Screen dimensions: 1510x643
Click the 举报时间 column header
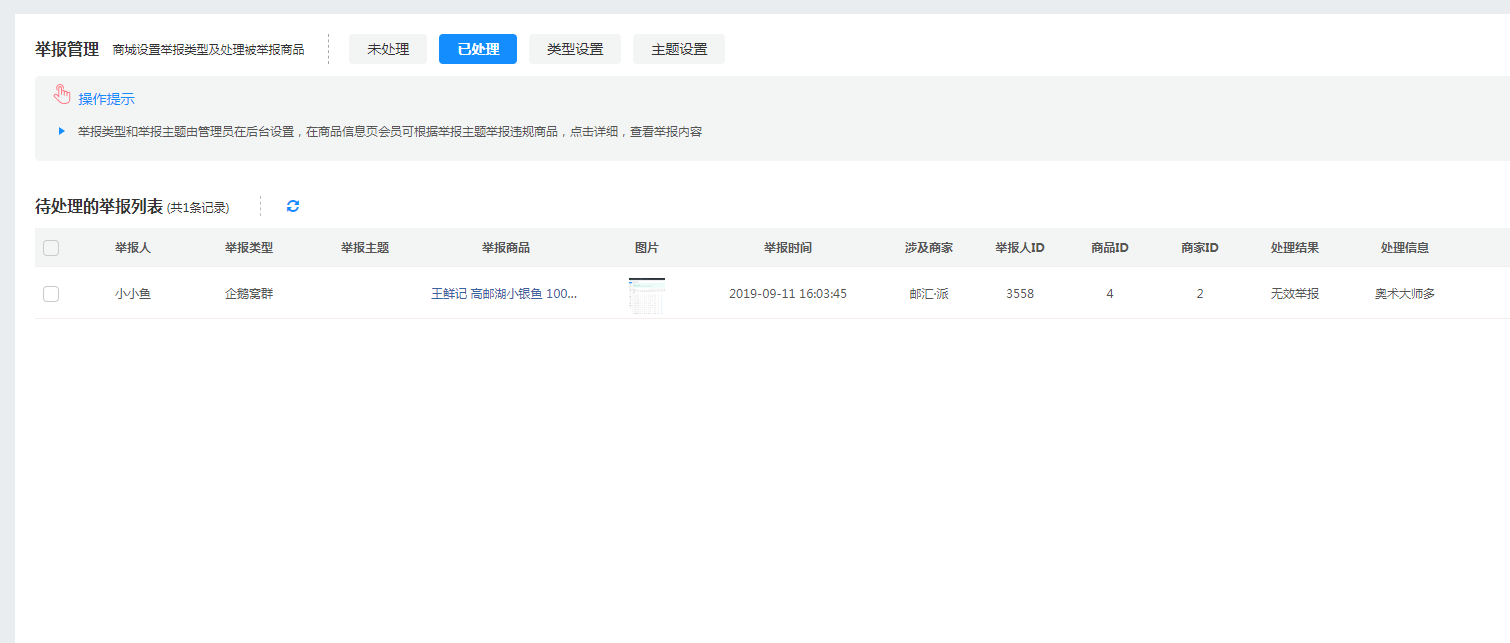(788, 248)
